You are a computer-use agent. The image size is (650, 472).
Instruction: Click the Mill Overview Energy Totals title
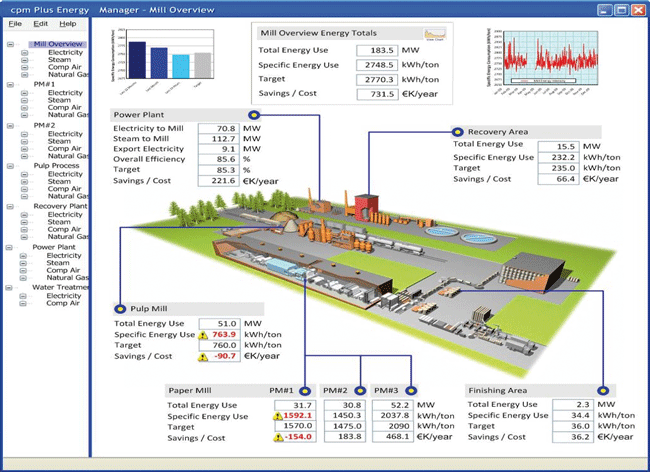(318, 33)
